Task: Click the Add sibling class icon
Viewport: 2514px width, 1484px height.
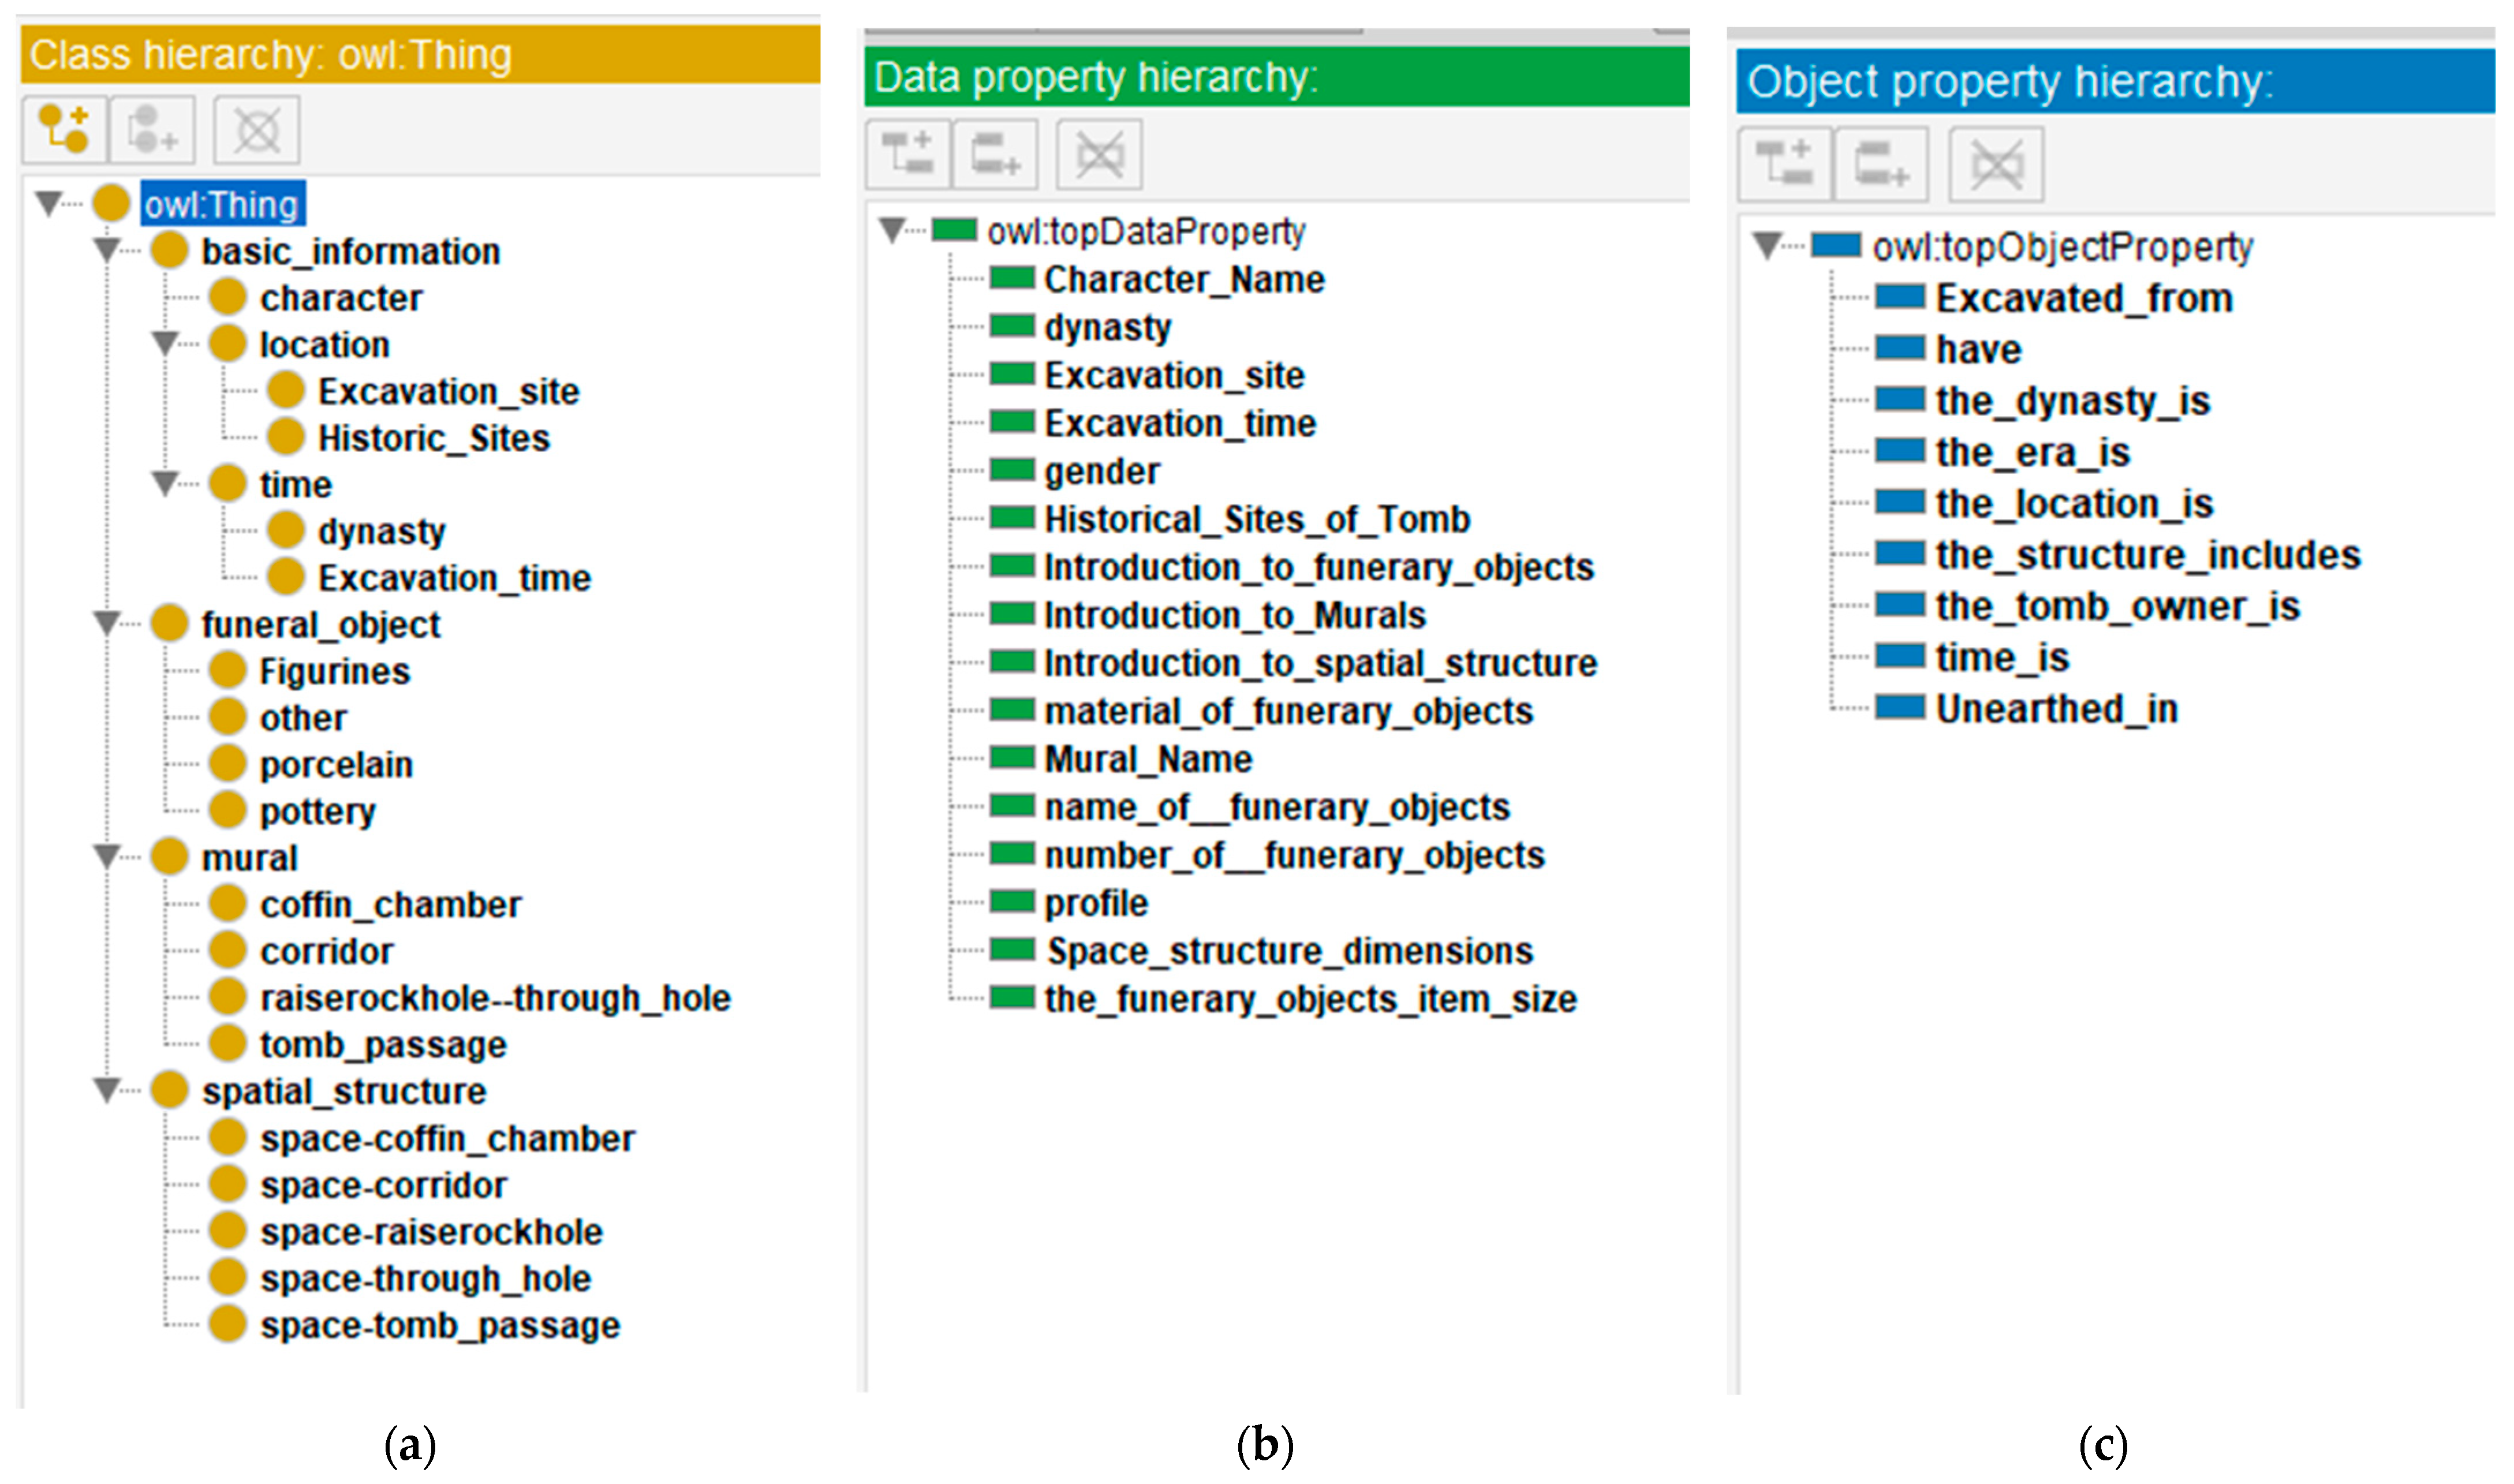Action: [153, 129]
